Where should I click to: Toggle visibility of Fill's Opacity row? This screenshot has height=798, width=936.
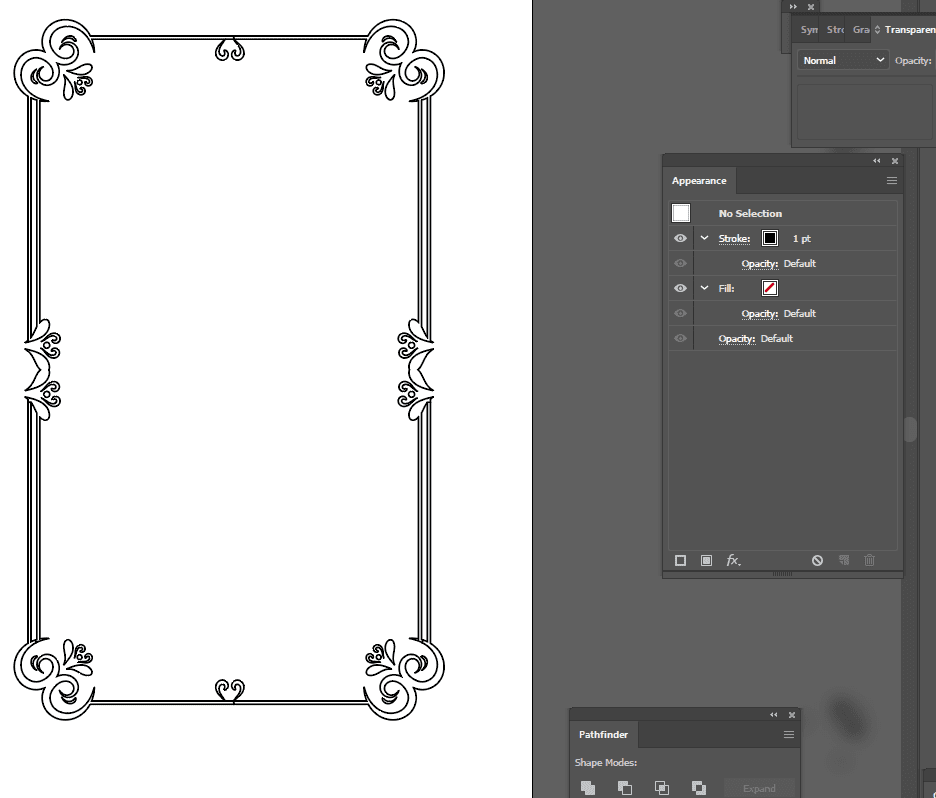[681, 313]
